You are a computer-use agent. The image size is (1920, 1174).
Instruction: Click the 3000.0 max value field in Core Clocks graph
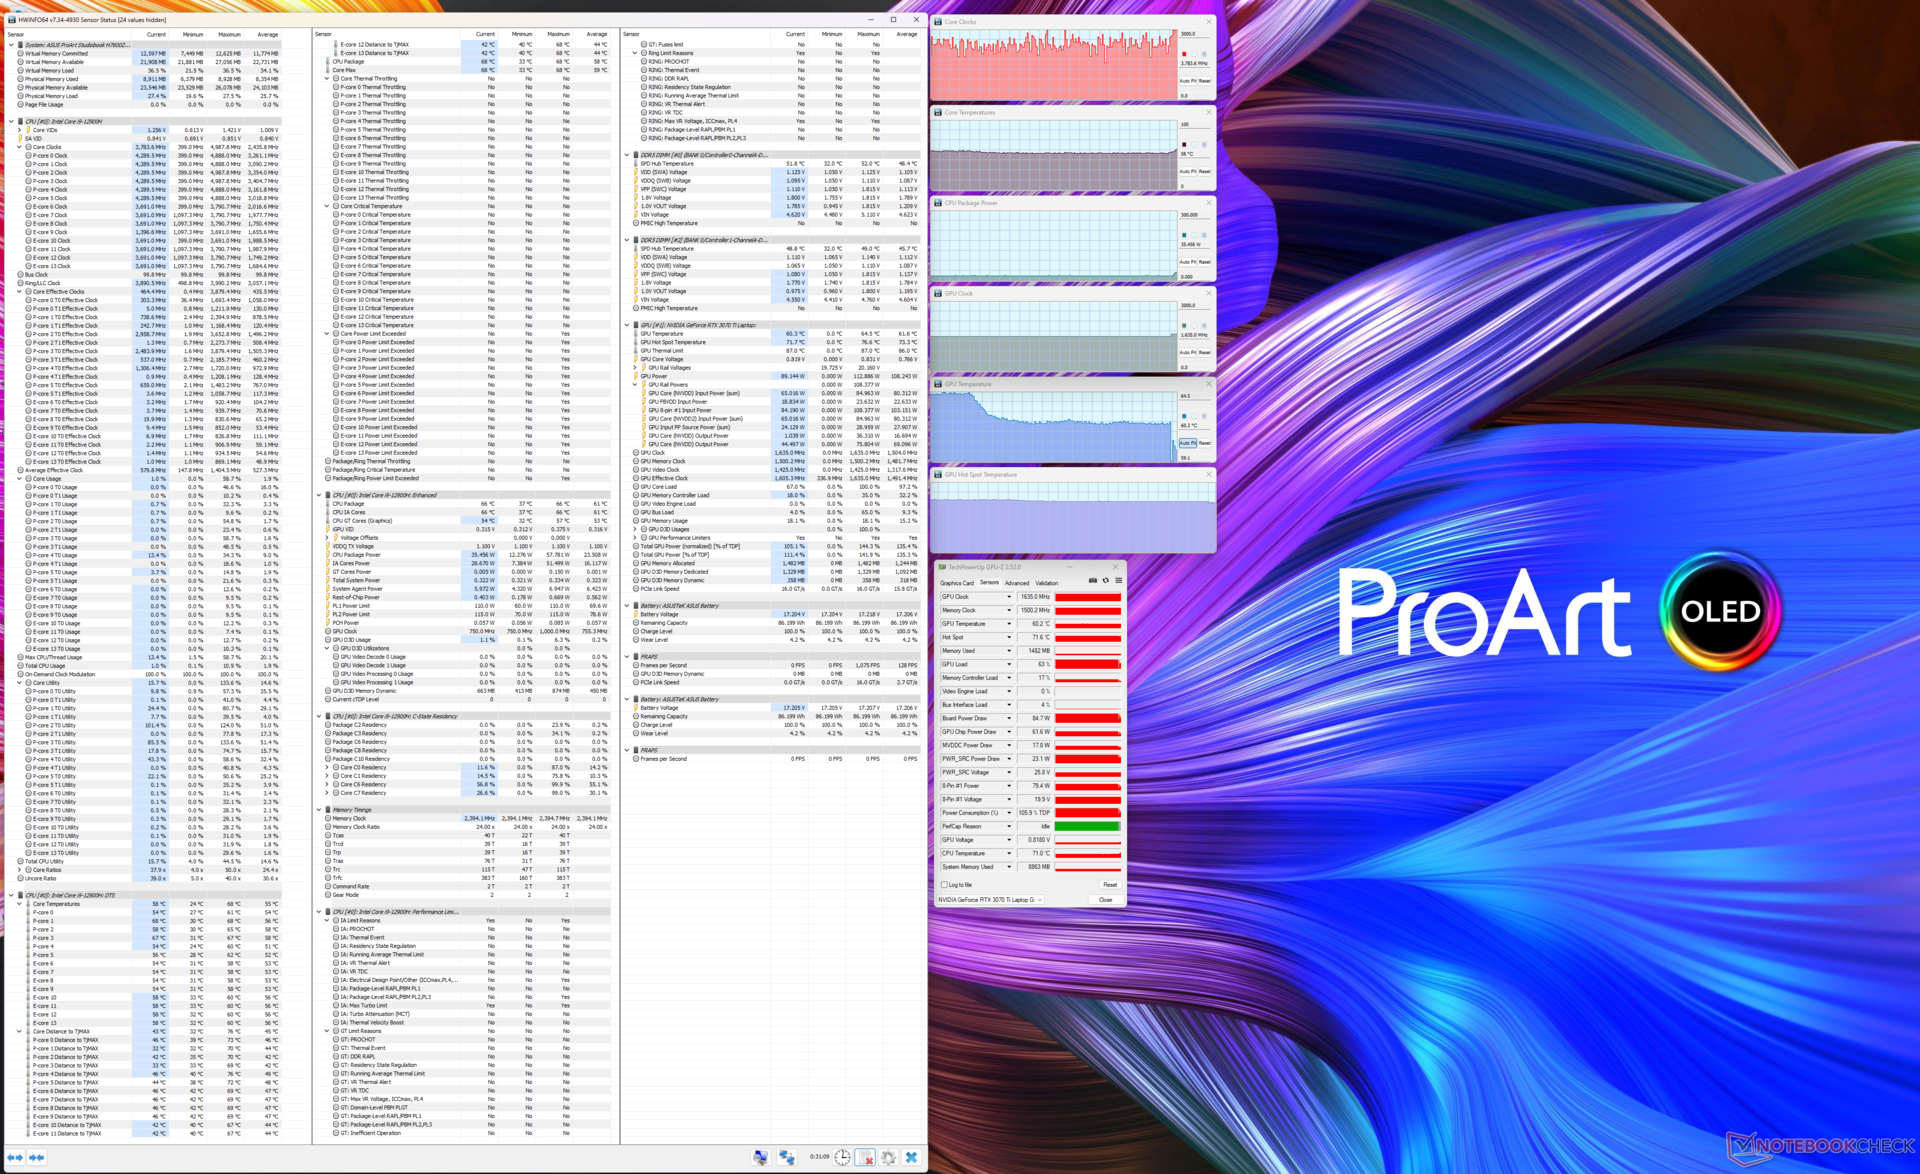click(x=1195, y=34)
